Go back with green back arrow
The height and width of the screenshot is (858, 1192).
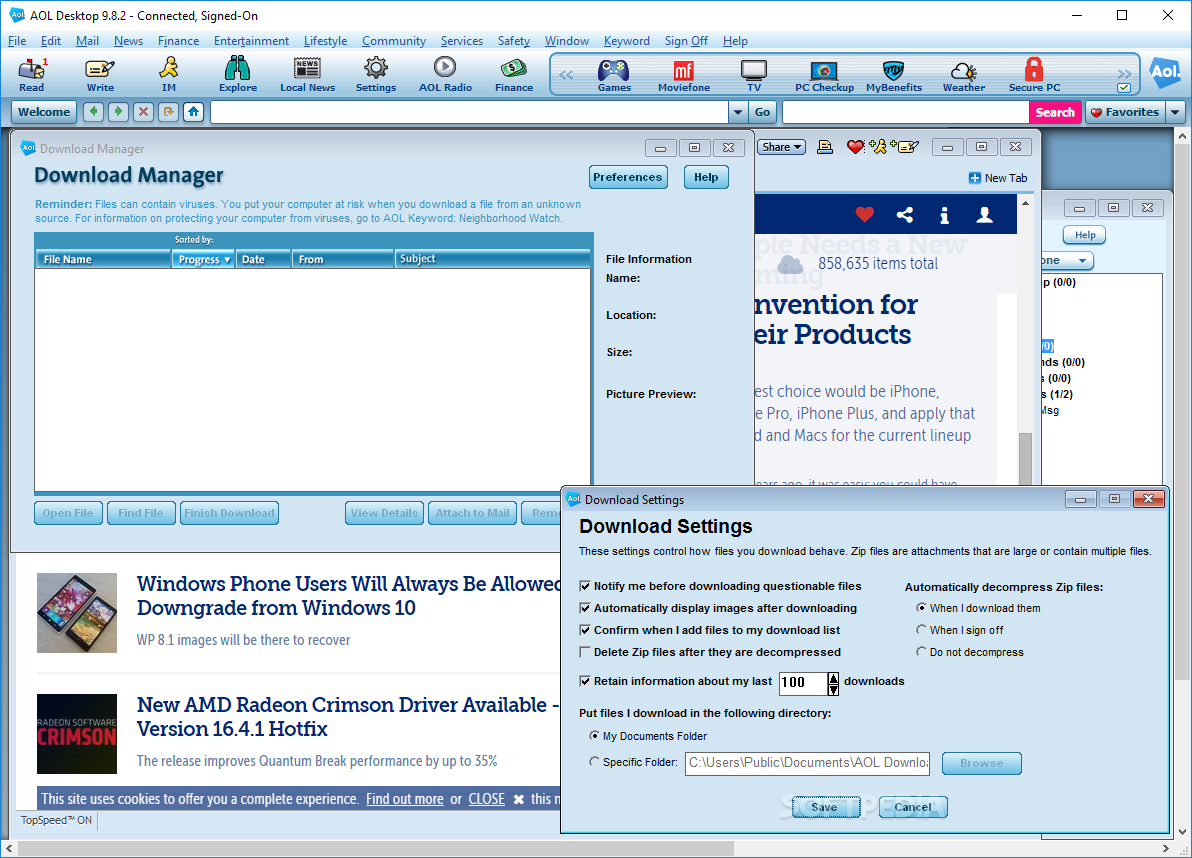[94, 112]
